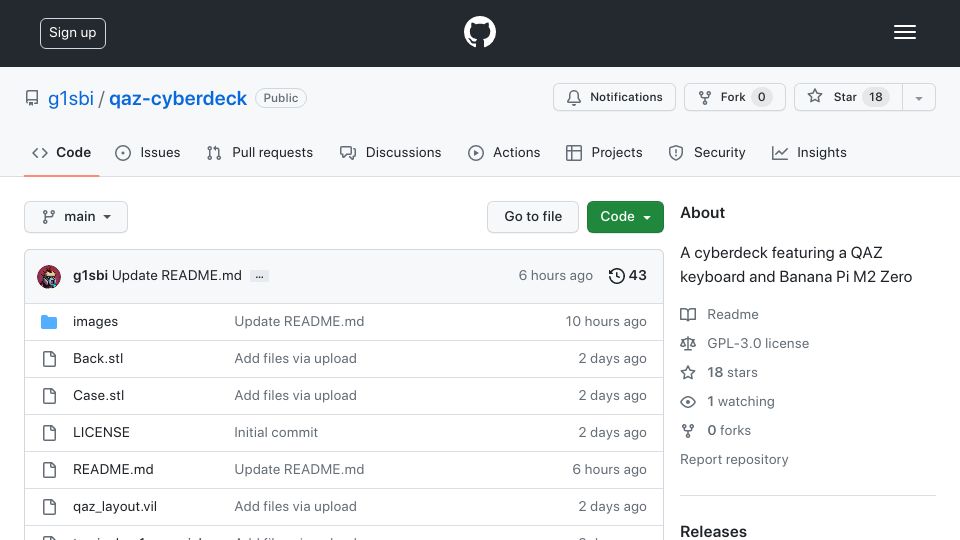Click the file icon next to Back.stl
960x540 pixels.
point(49,359)
